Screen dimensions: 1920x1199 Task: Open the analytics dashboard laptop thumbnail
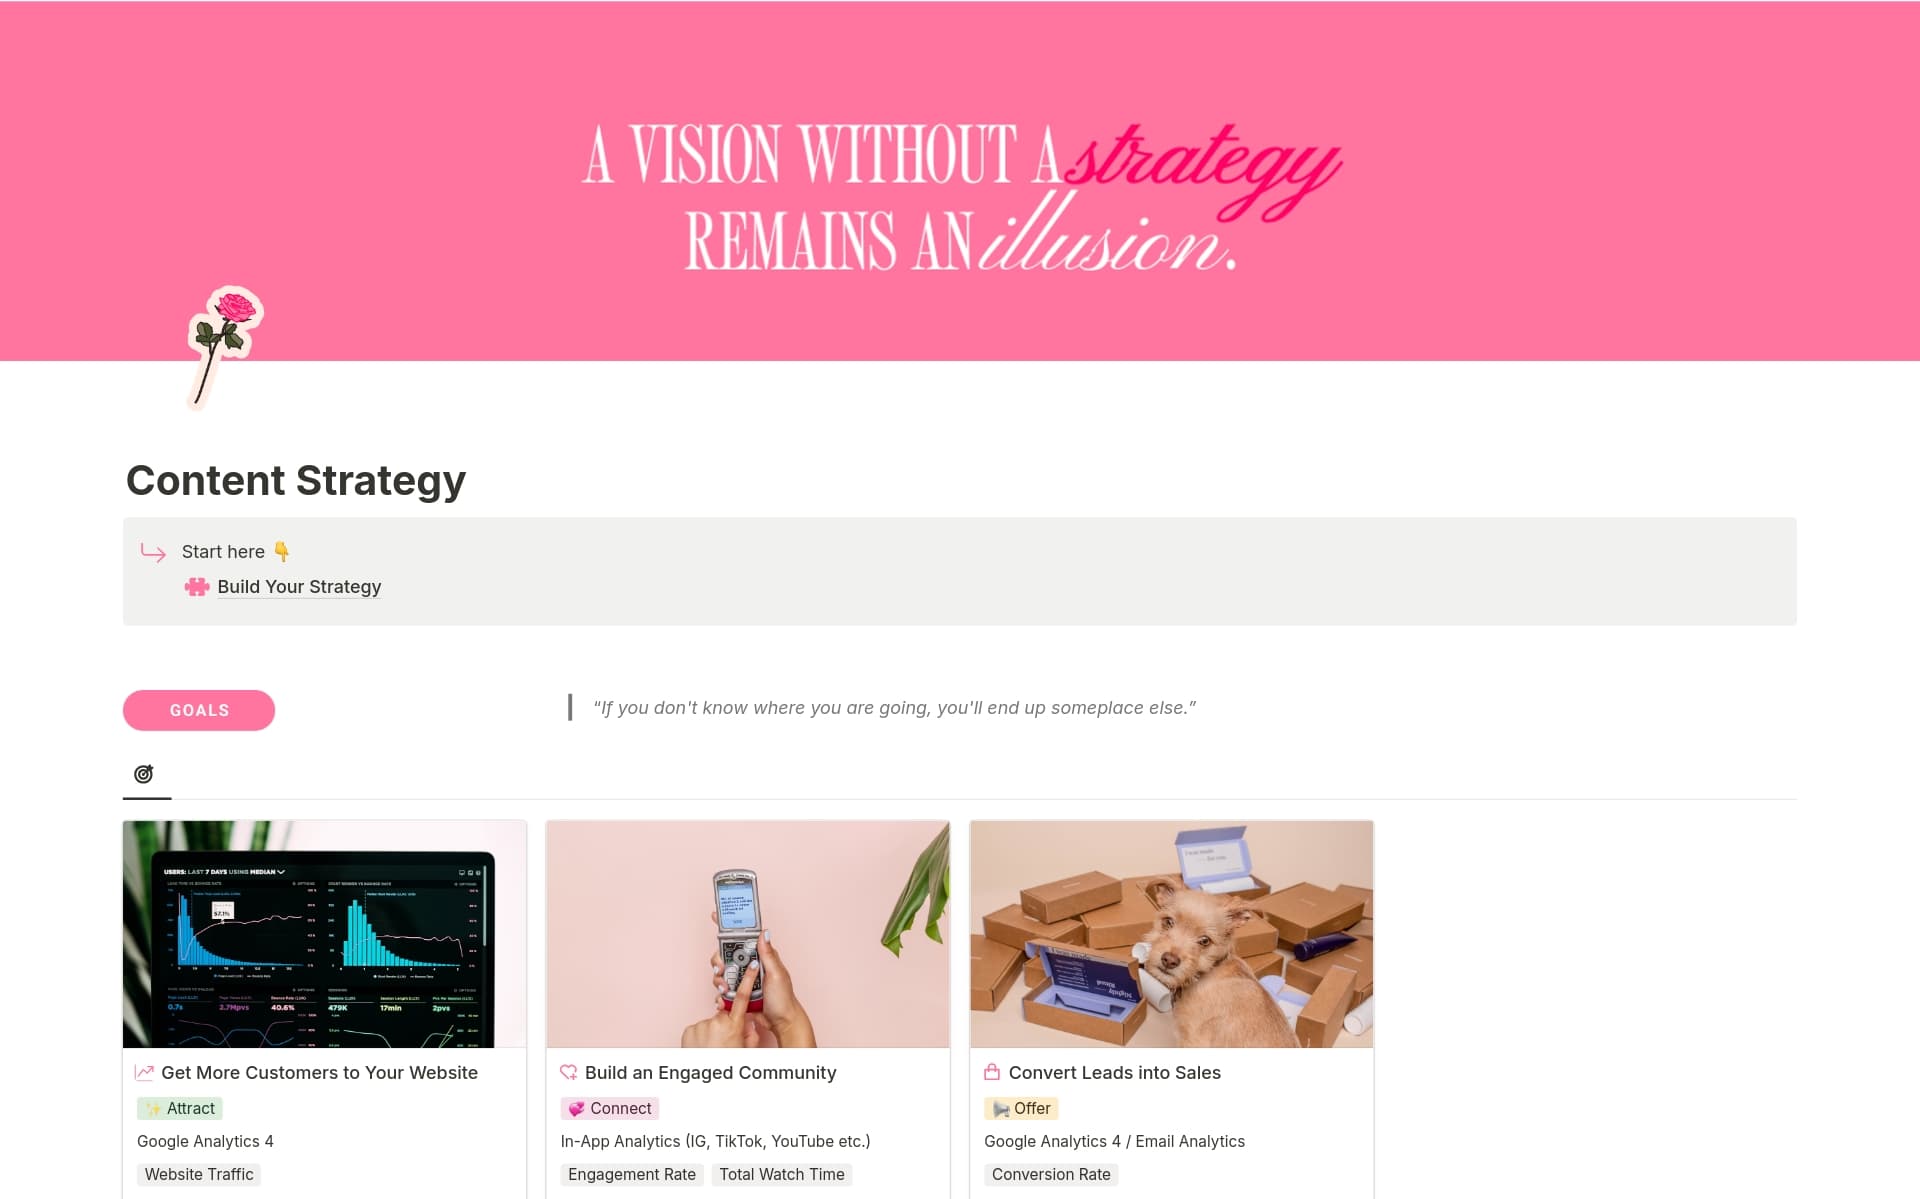324,934
